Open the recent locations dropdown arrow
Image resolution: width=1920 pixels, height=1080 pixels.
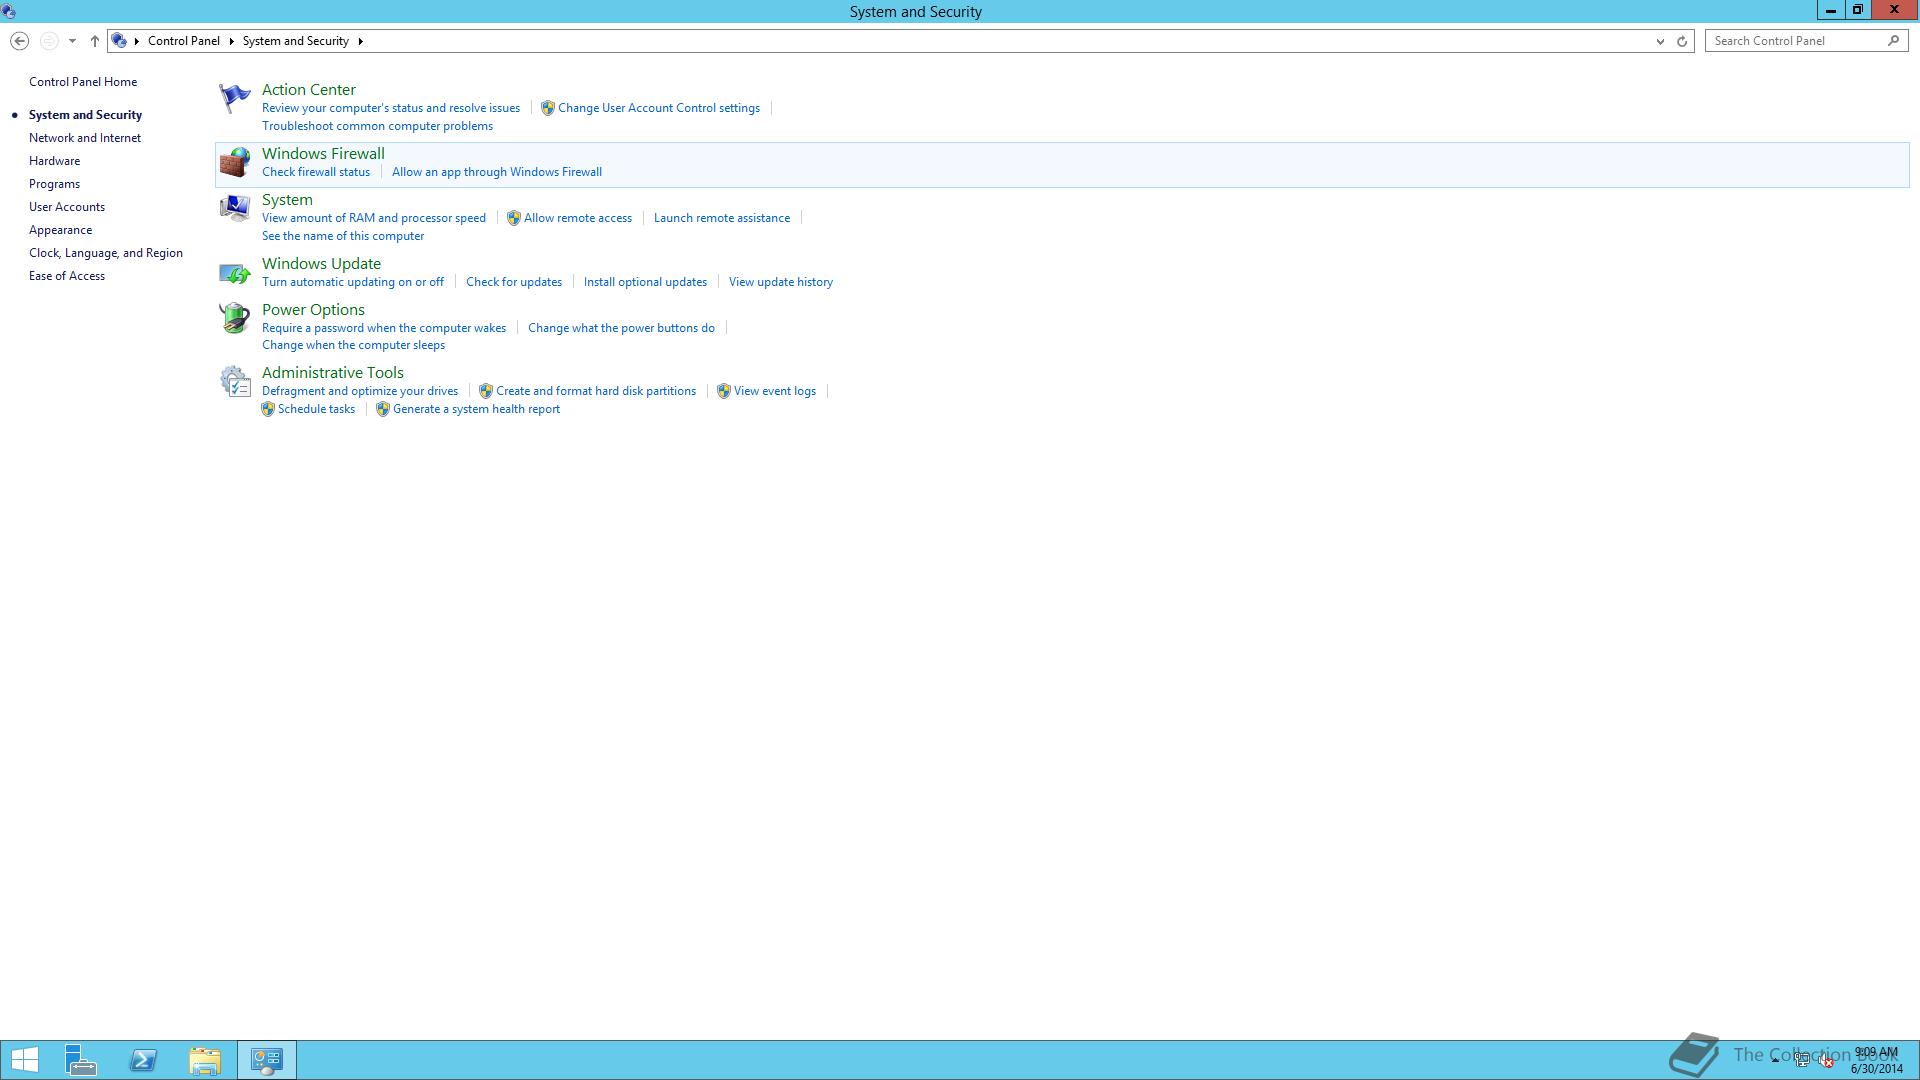(72, 41)
